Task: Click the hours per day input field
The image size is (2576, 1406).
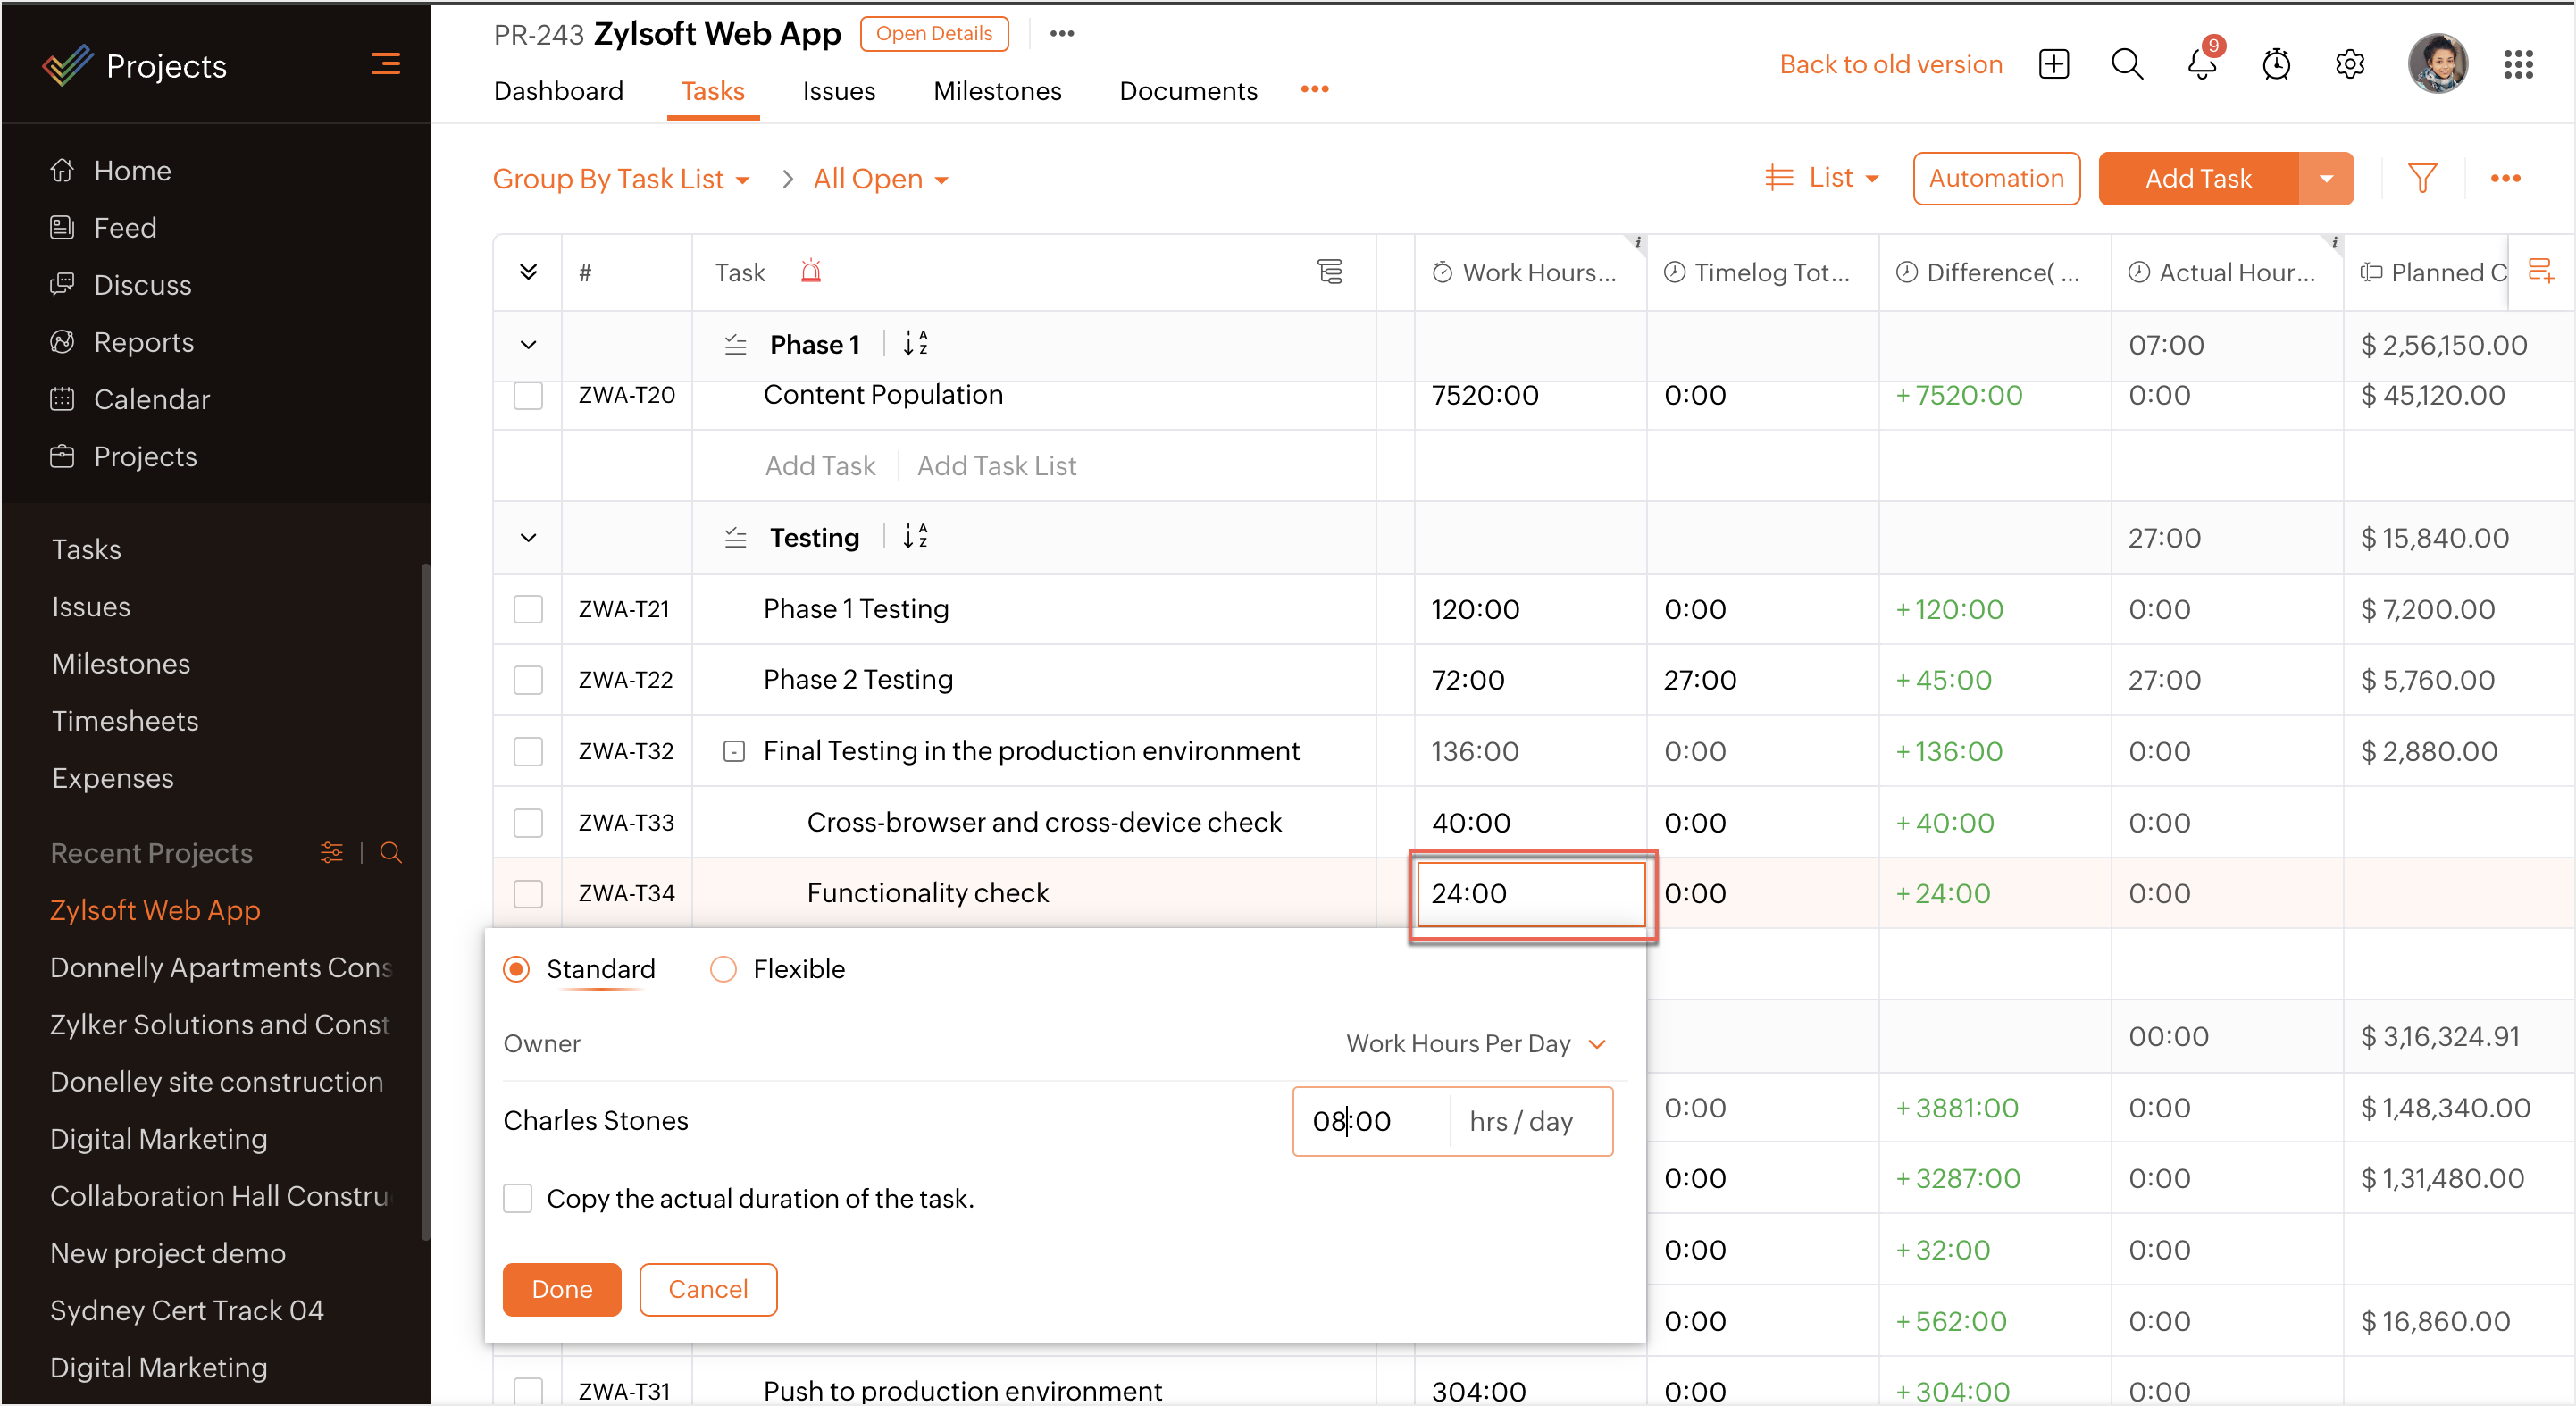Action: click(x=1369, y=1121)
